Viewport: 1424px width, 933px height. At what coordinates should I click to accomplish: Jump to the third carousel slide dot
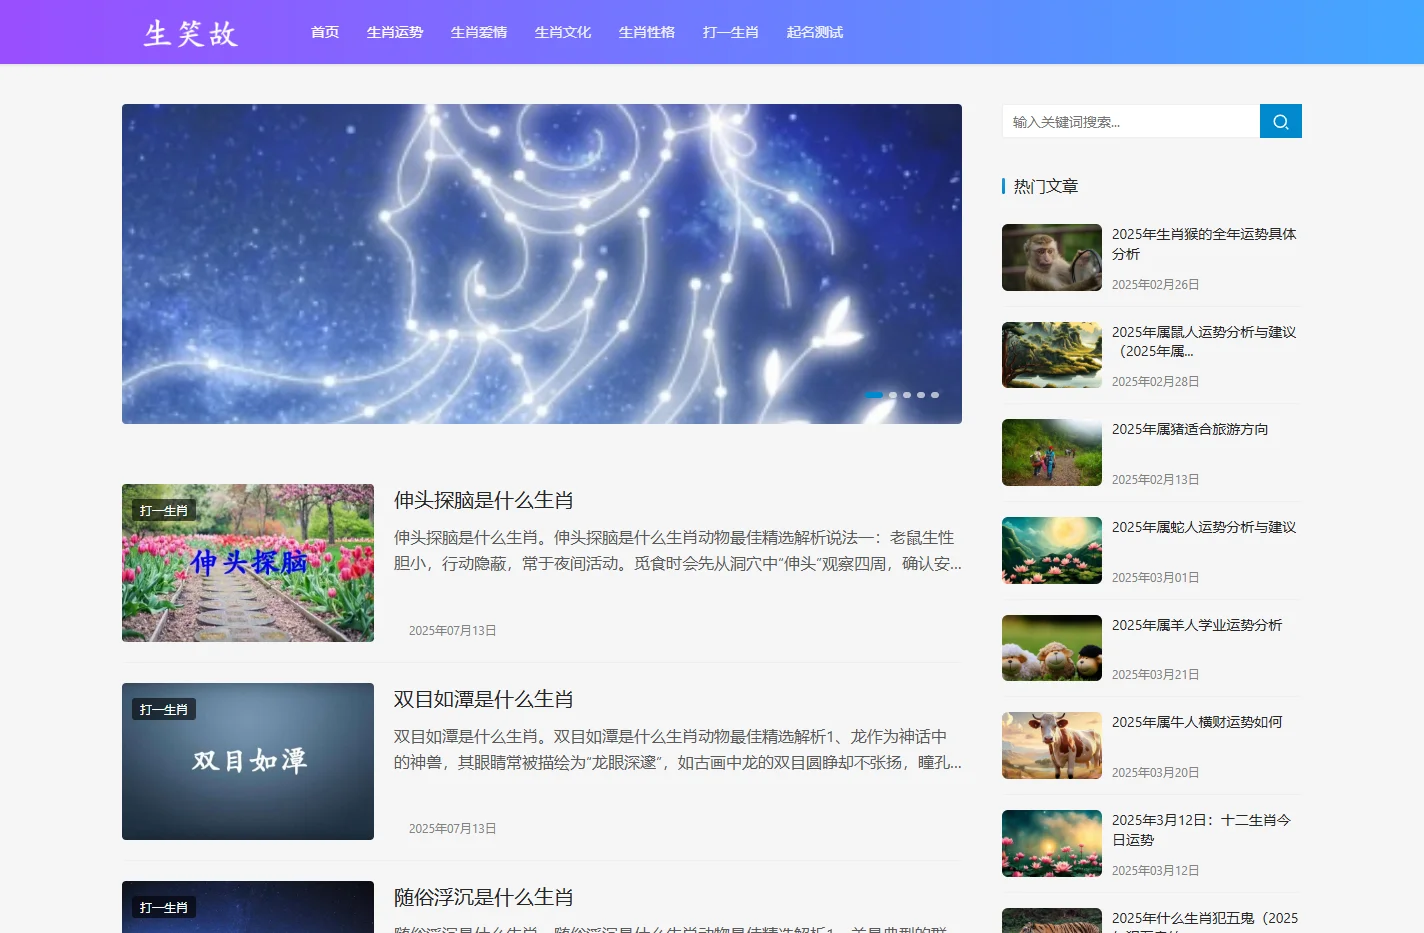[907, 395]
